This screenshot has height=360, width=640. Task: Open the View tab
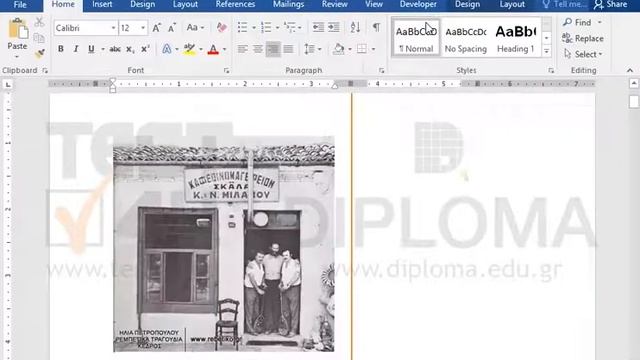tap(374, 5)
